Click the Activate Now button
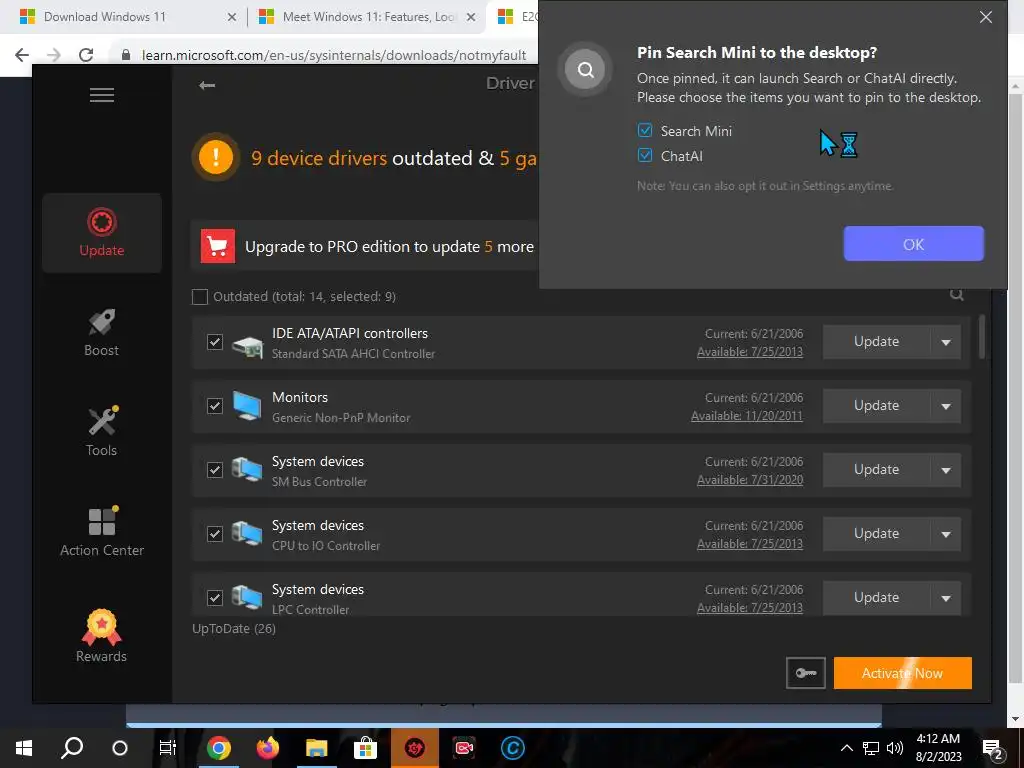 pyautogui.click(x=903, y=673)
